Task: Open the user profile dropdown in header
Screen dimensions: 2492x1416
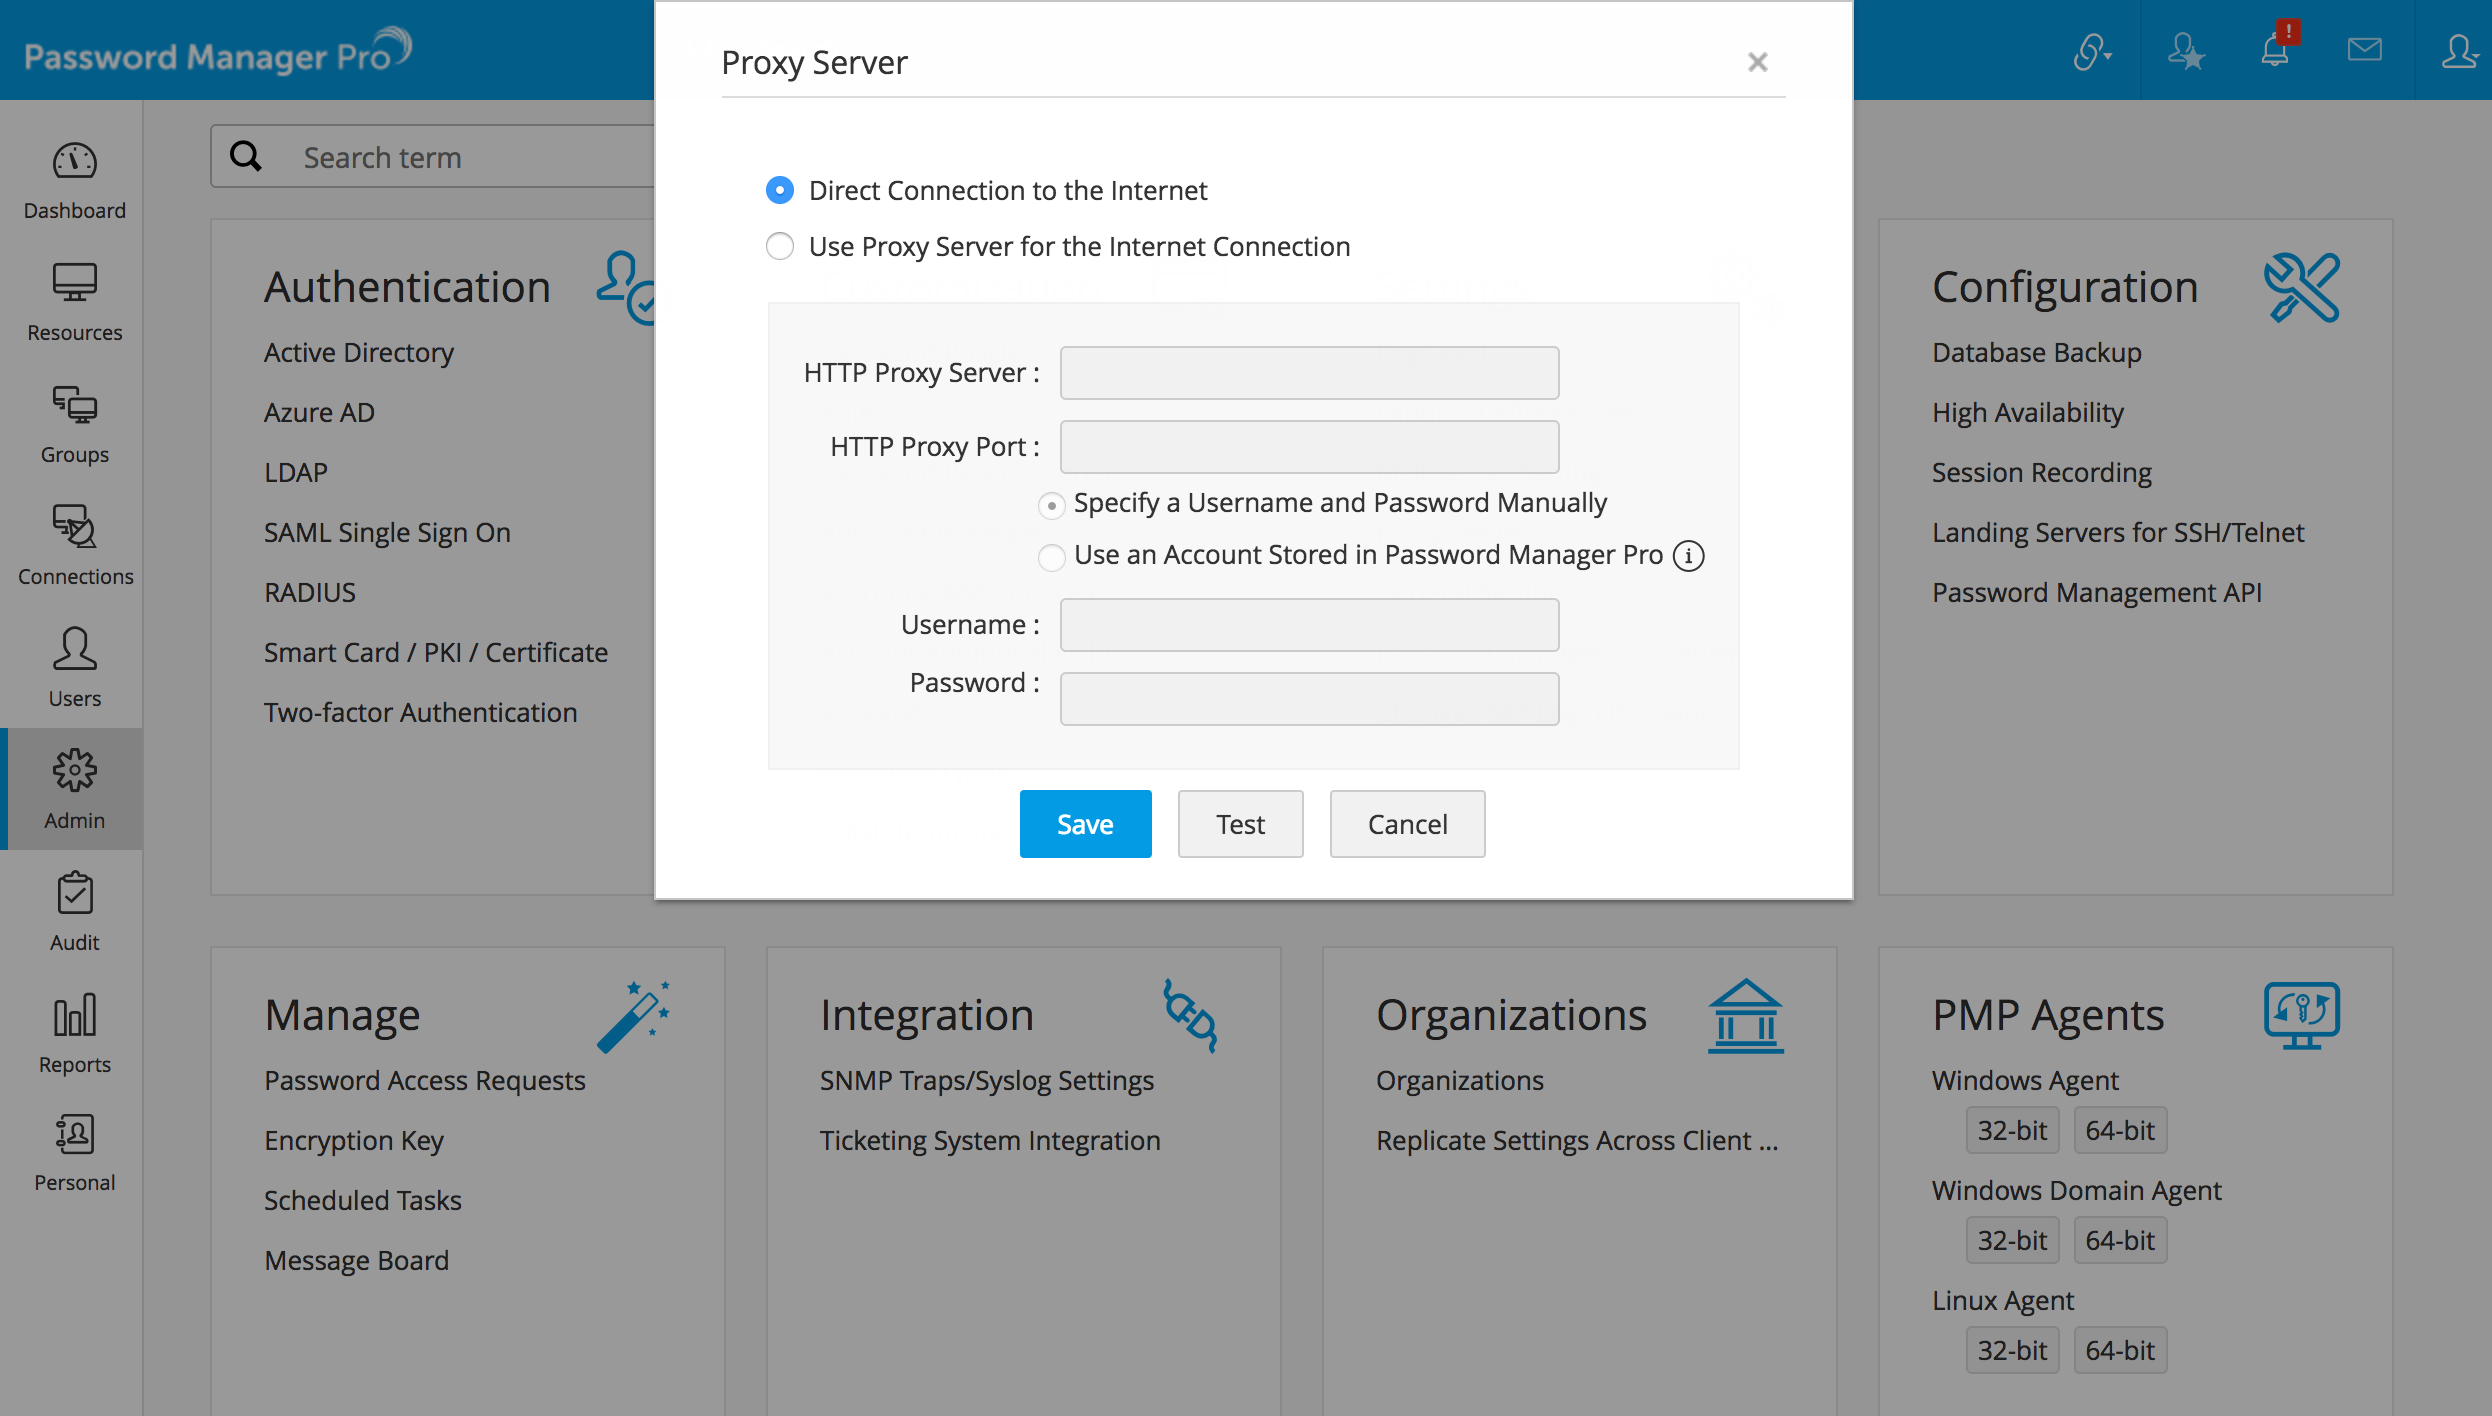Action: point(2458,50)
